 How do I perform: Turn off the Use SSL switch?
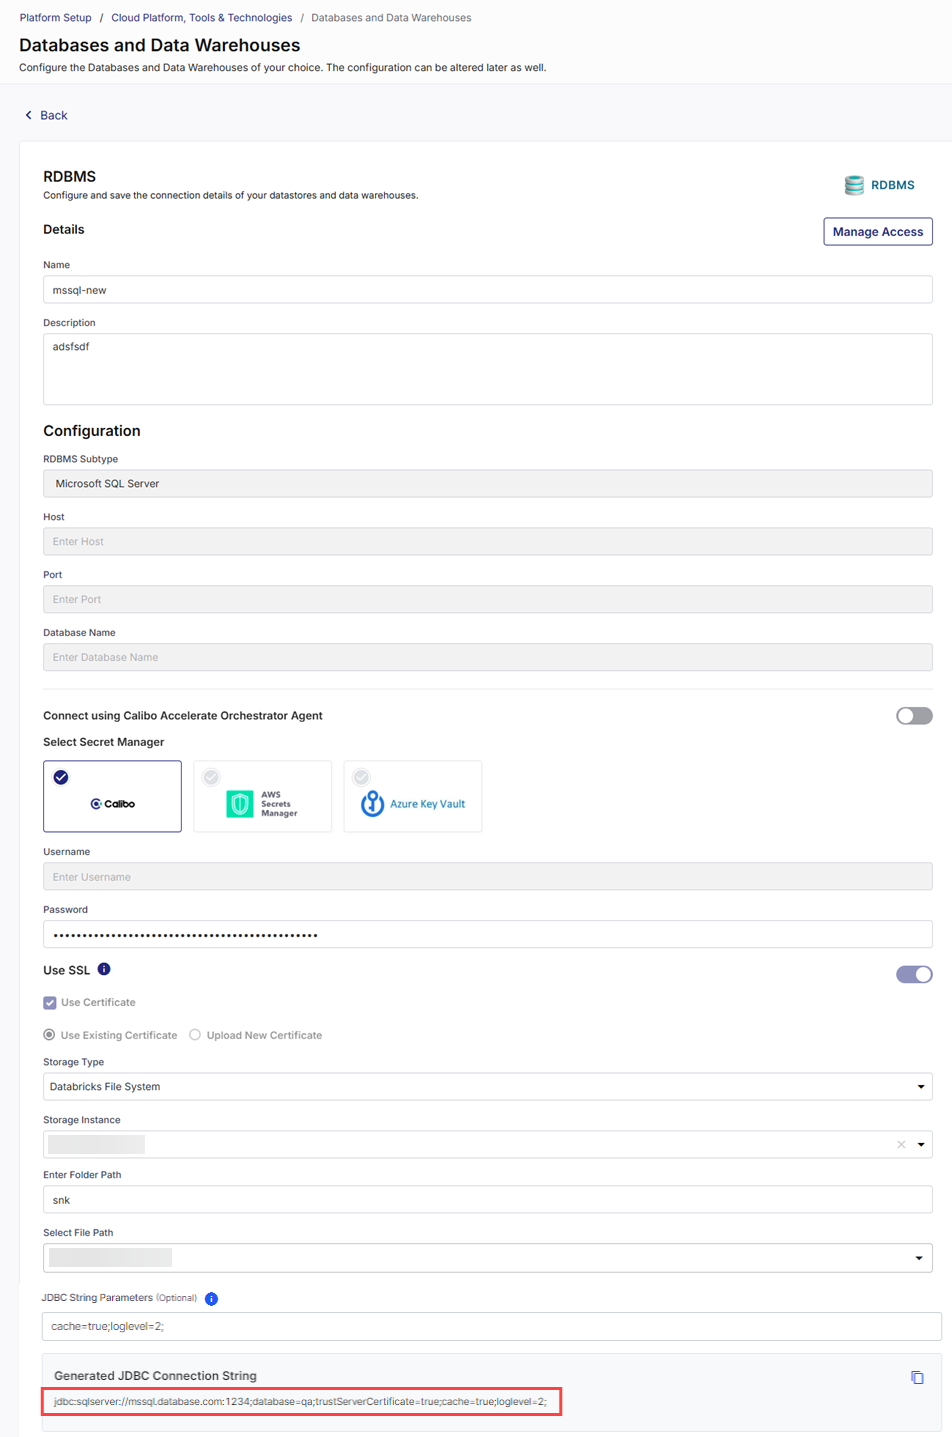pos(914,974)
